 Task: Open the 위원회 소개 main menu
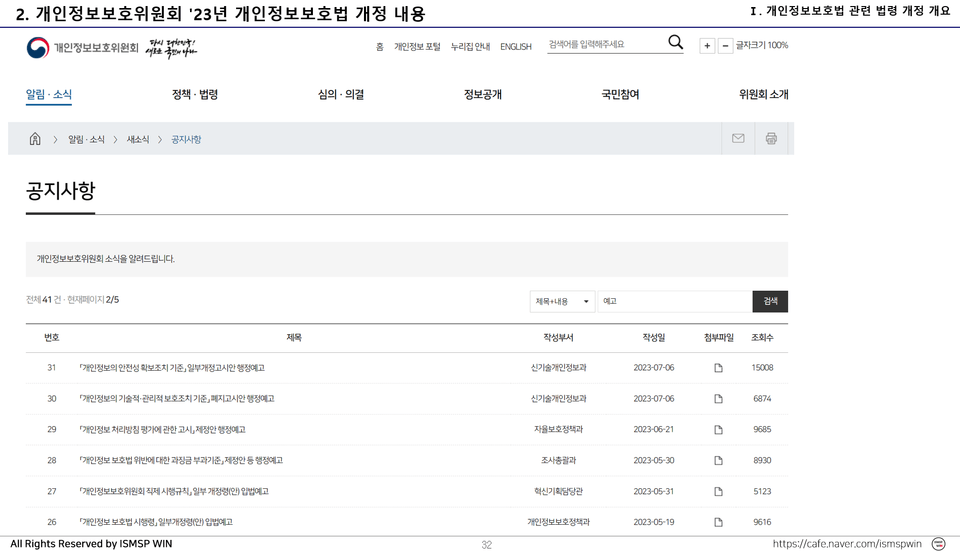[763, 94]
